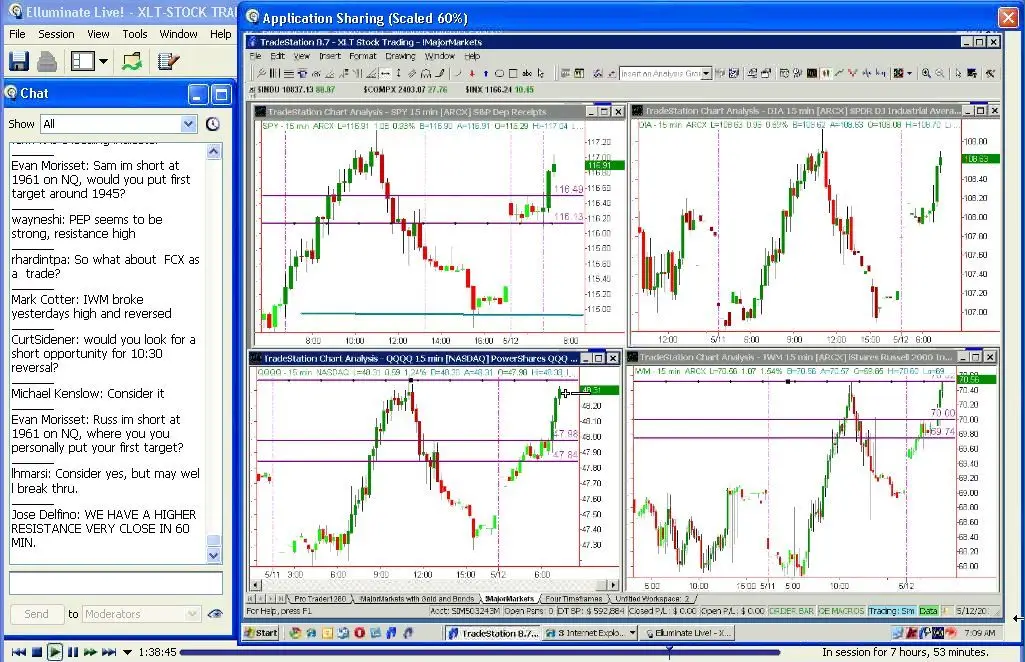Click the chat scrollbar thumb
The height and width of the screenshot is (662, 1025).
tap(214, 540)
